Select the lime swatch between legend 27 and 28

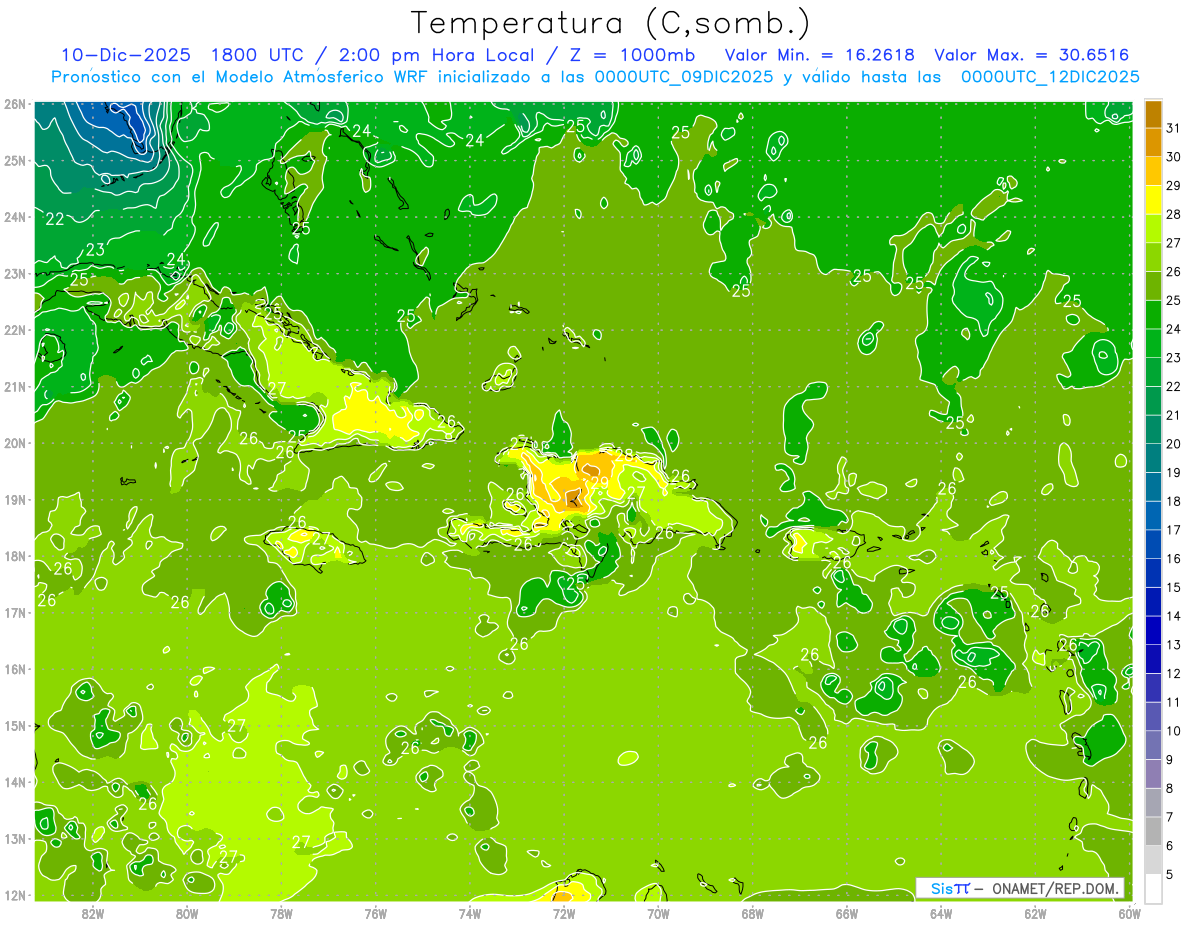1153,228
